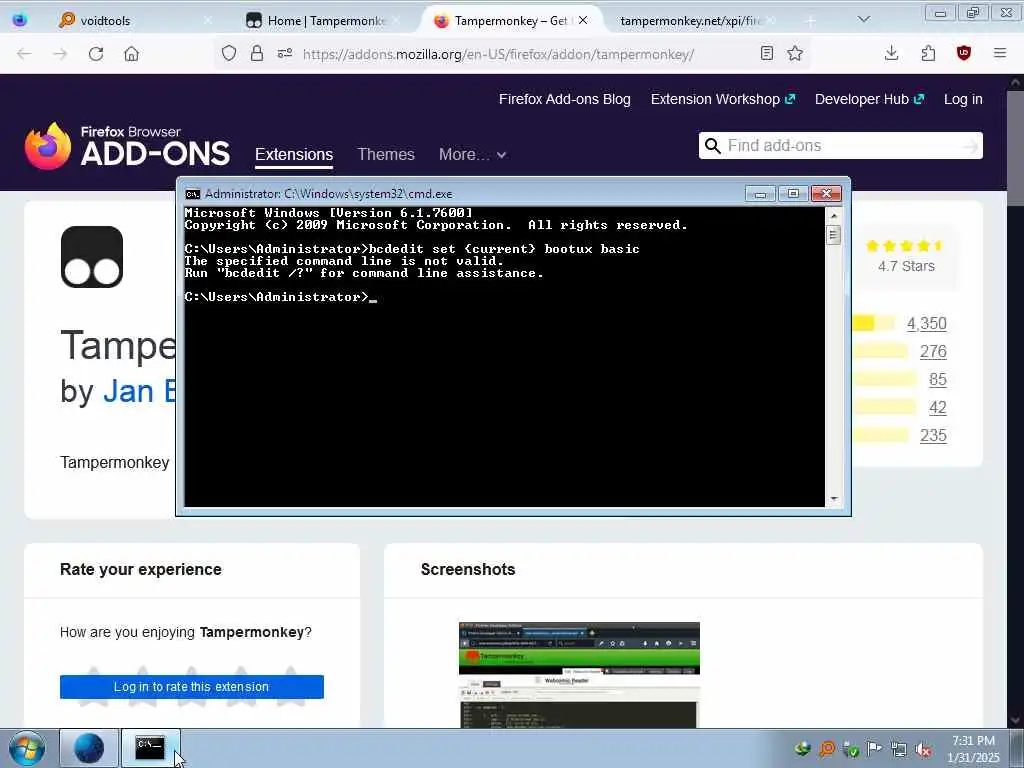Select Extensions navigation item
The width and height of the screenshot is (1024, 768).
[x=294, y=155]
